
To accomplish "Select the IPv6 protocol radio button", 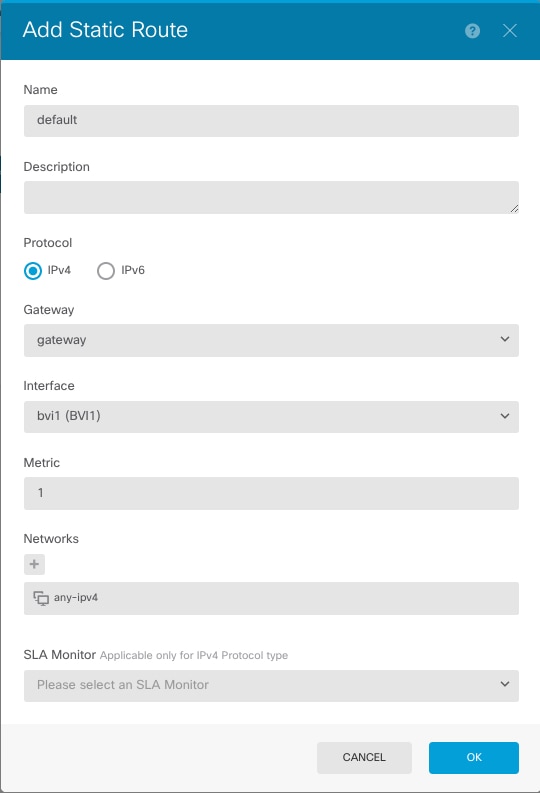I will tap(106, 271).
